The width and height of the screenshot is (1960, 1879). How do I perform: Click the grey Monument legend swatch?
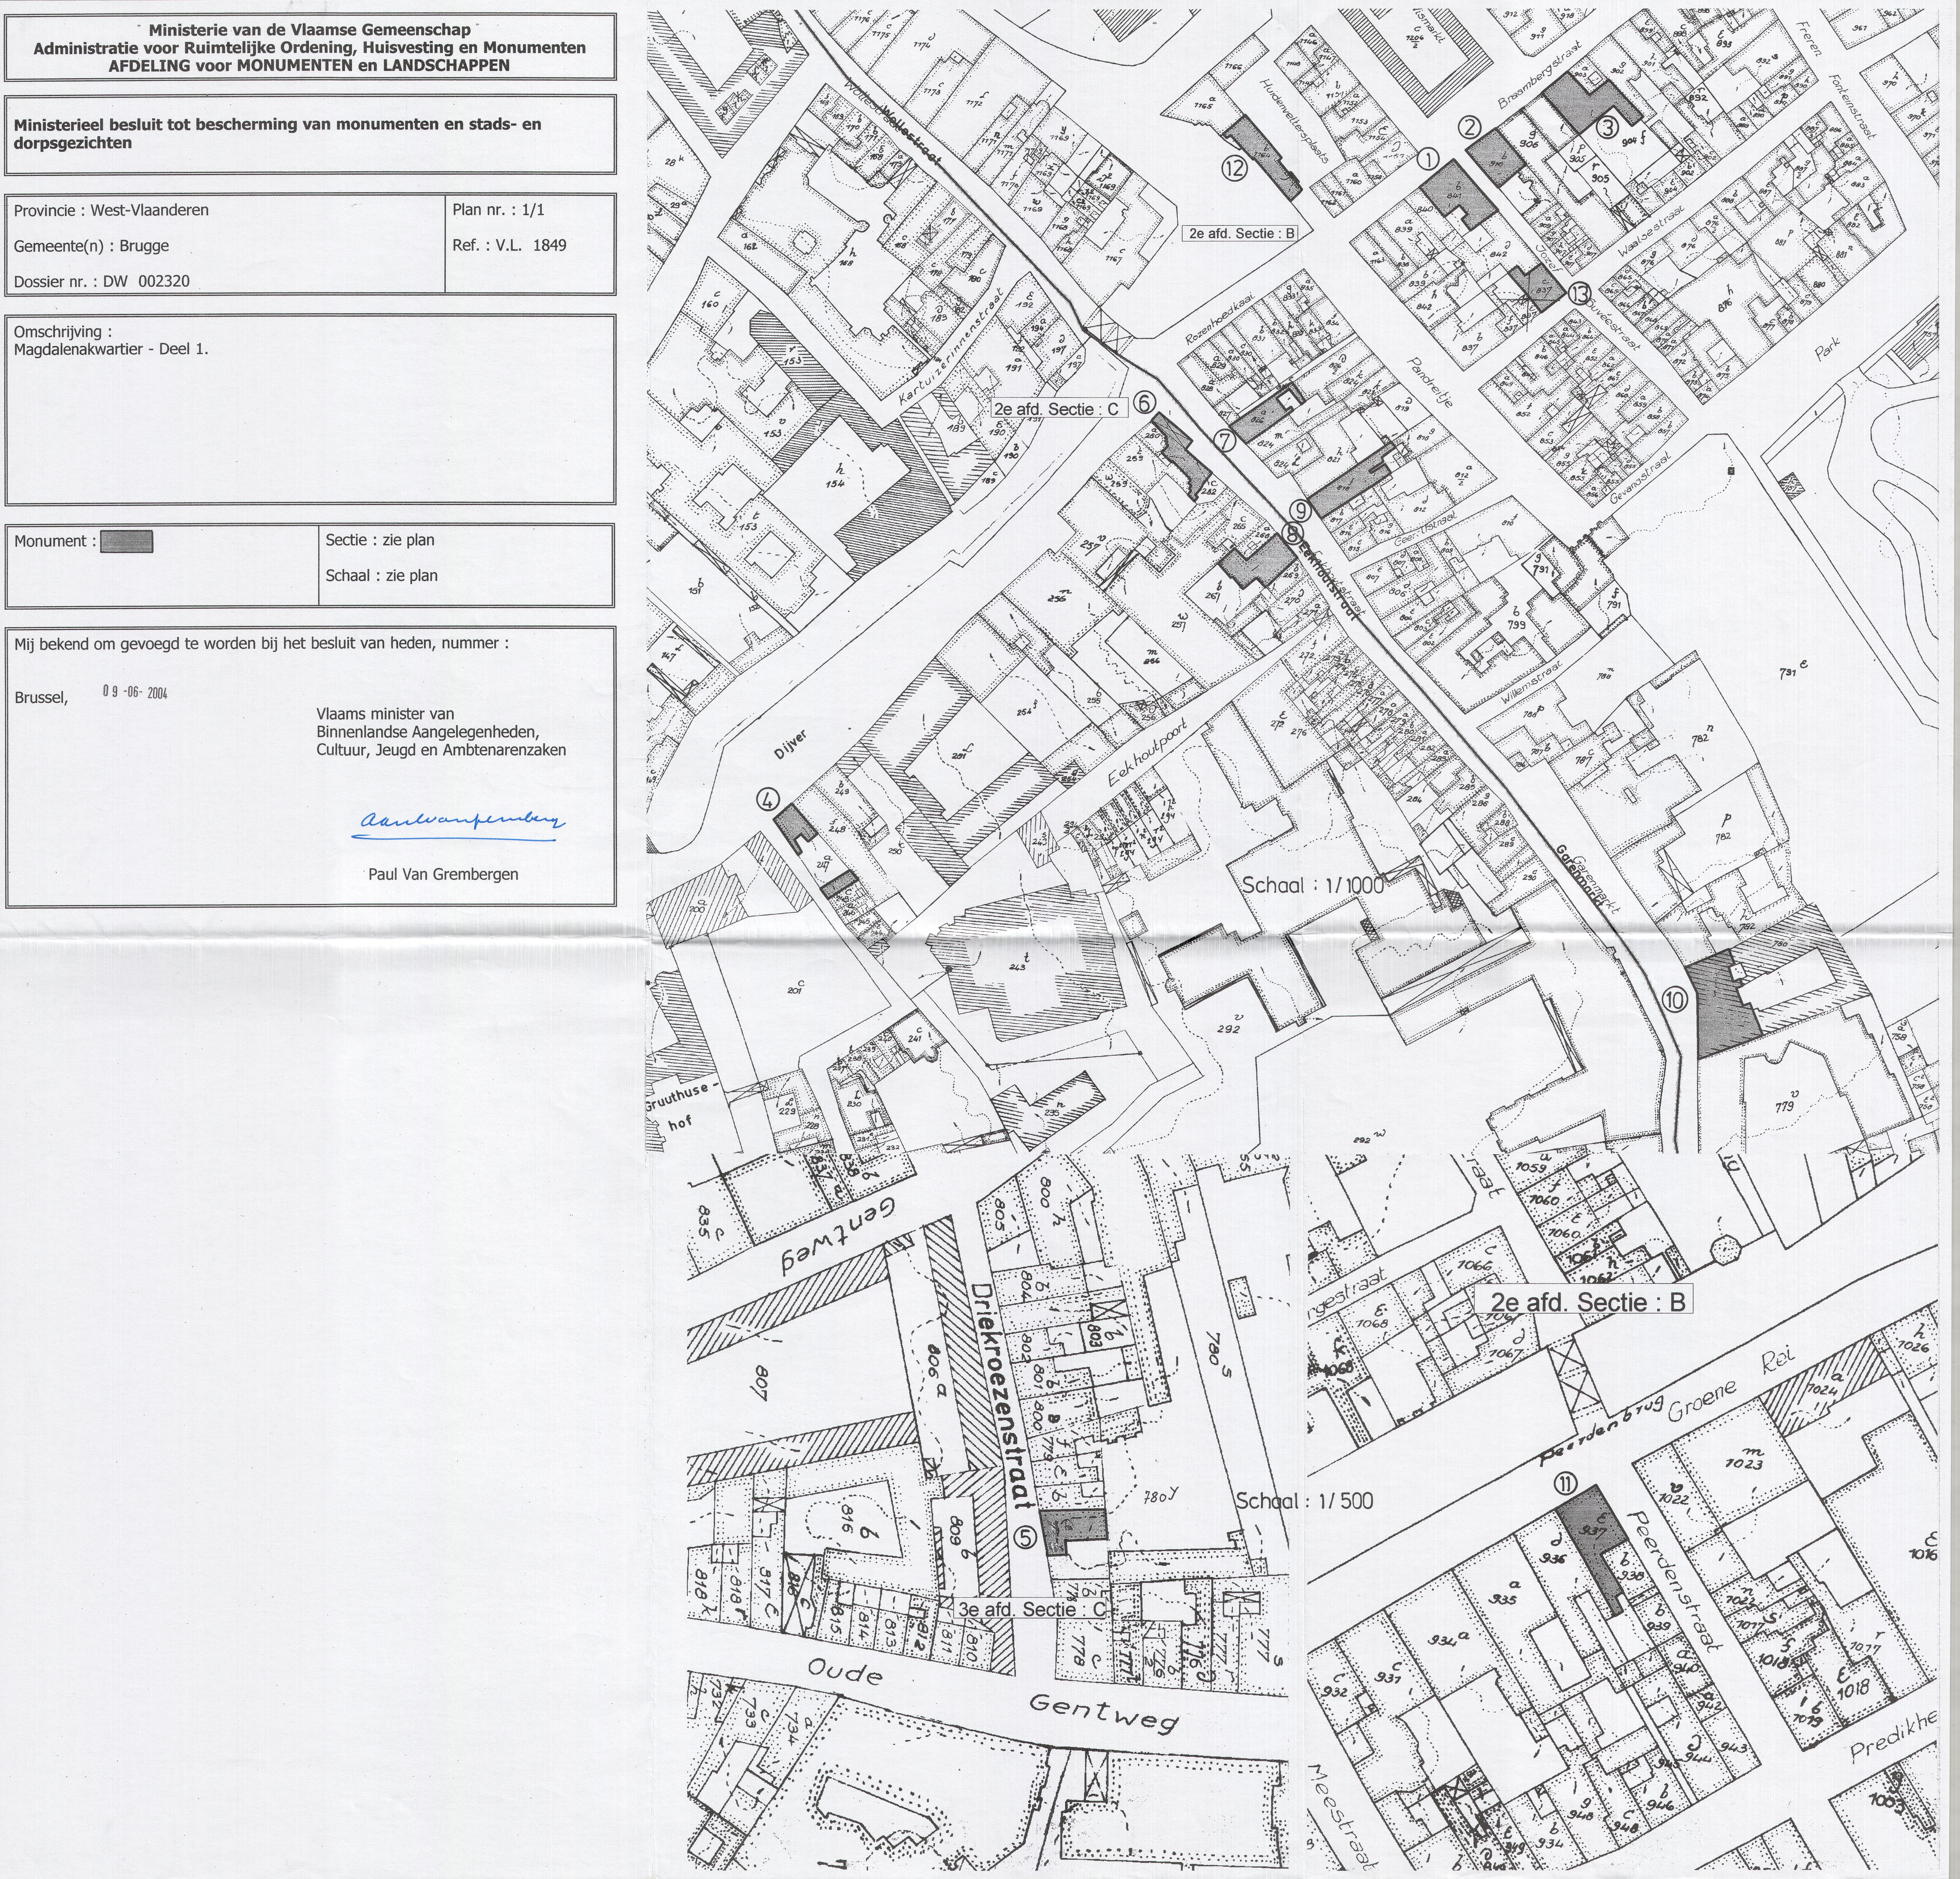point(127,542)
